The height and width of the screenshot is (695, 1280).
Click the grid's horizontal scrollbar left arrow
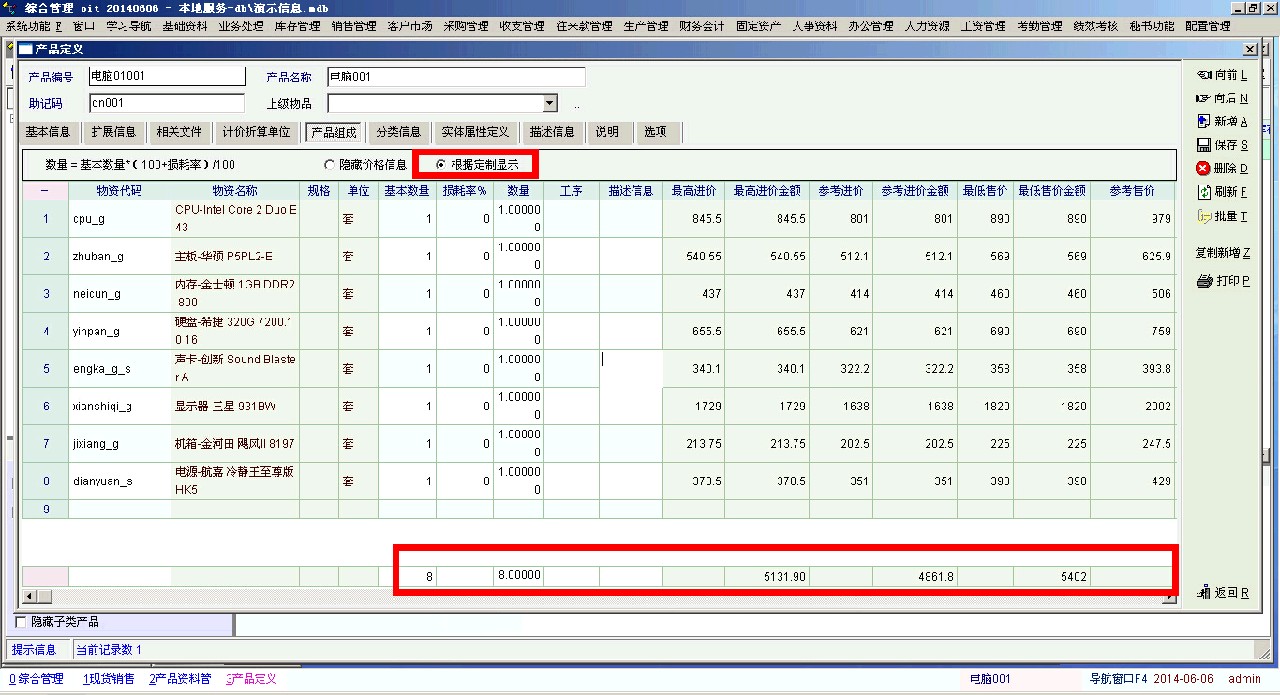coord(29,597)
